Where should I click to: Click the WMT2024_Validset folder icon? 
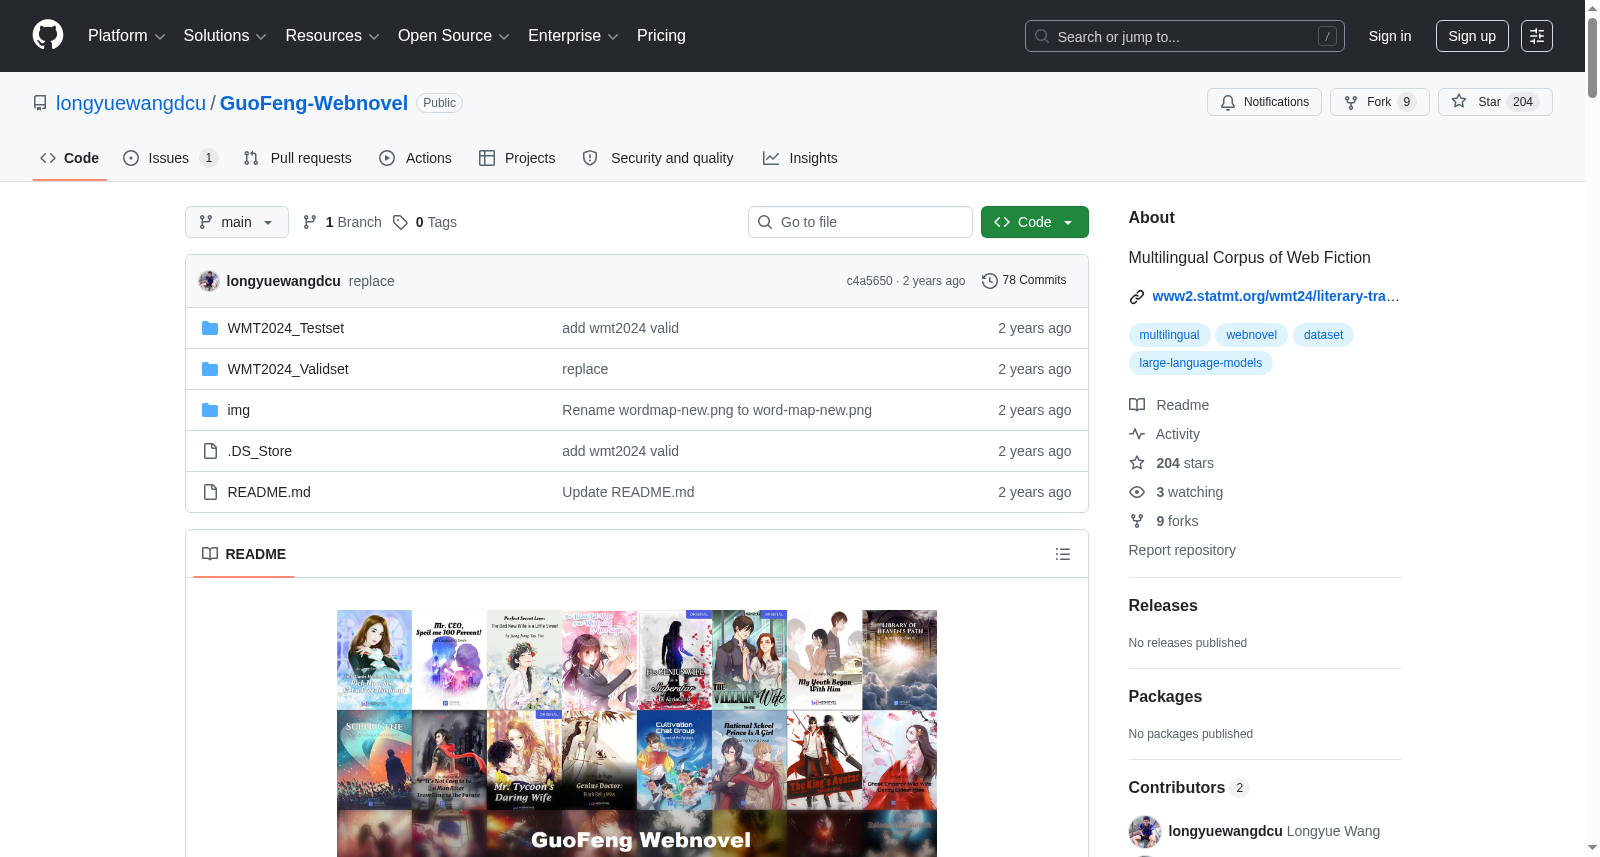pyautogui.click(x=210, y=369)
